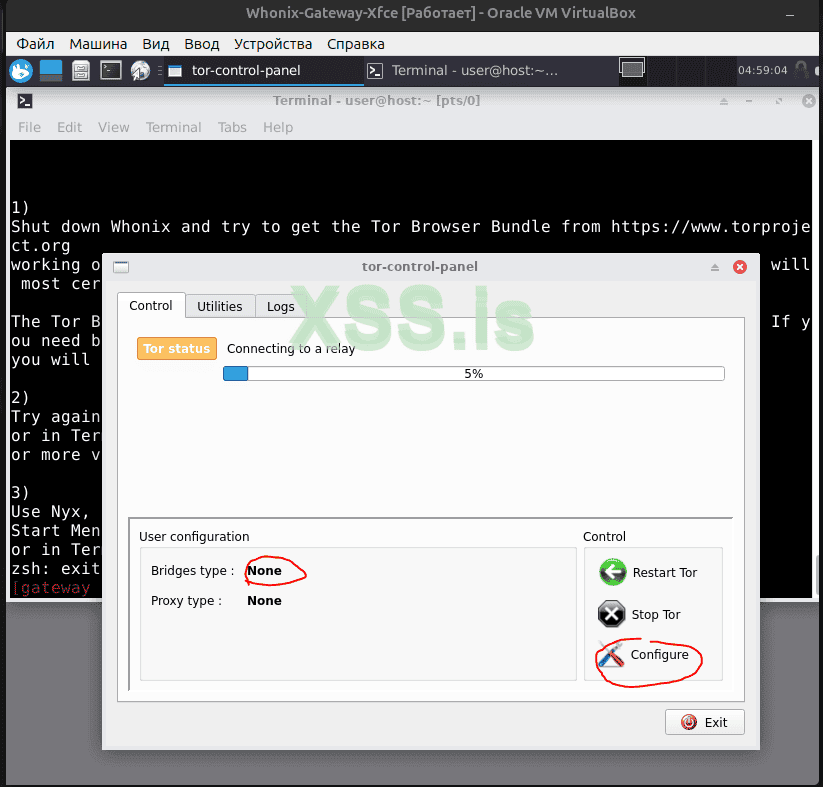
Task: Click tor-control-panel window menu icon
Action: pyautogui.click(x=121, y=267)
